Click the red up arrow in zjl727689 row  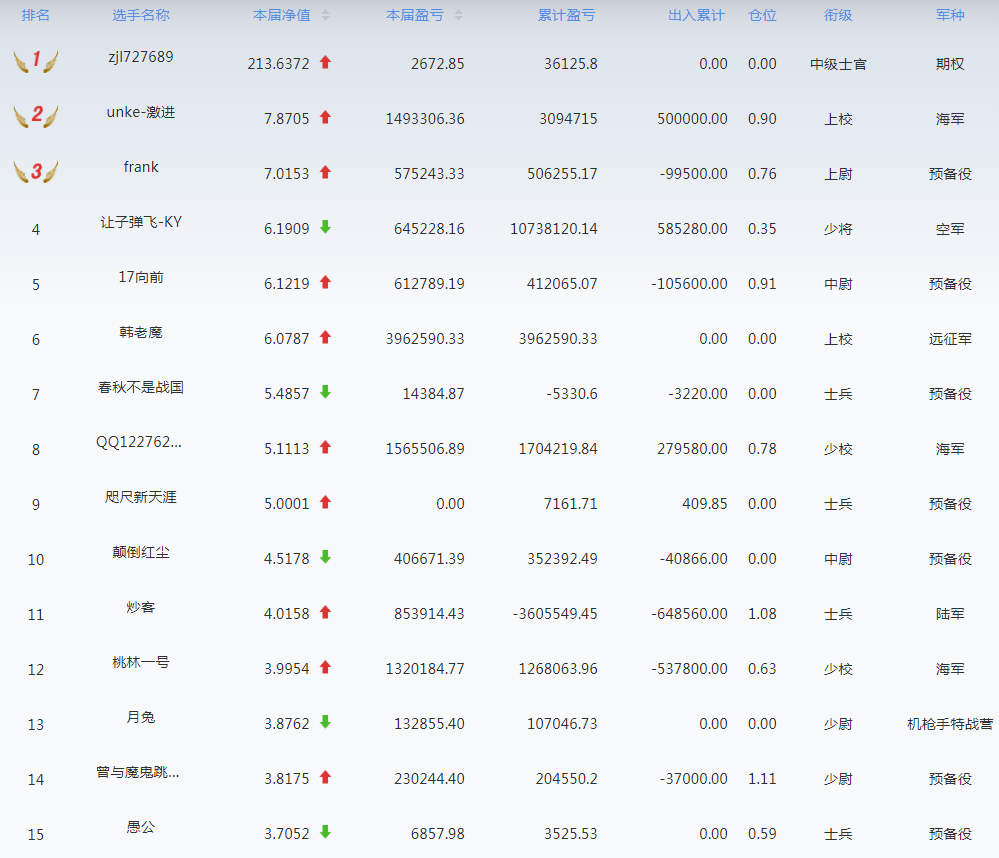point(326,62)
